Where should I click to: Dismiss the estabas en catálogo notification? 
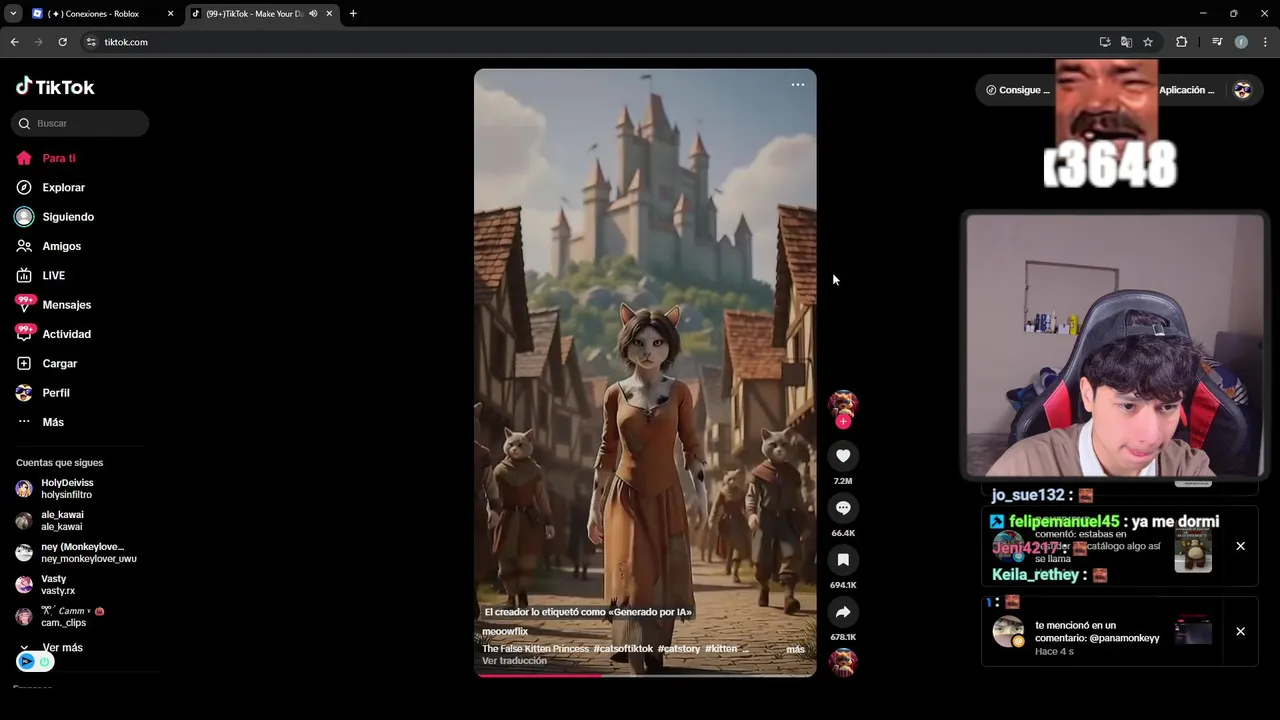tap(1240, 546)
